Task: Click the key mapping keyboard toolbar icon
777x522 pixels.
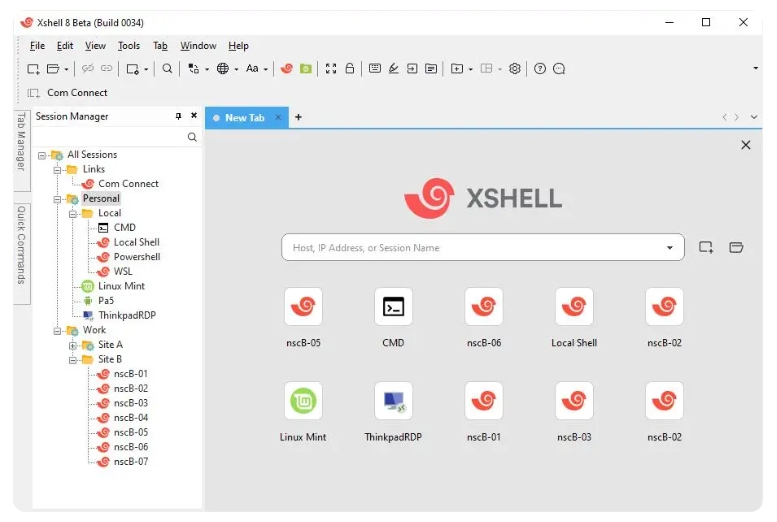Action: (x=375, y=68)
